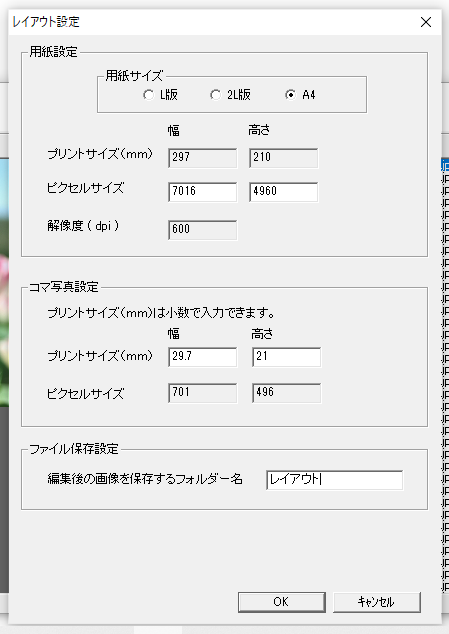
Task: Focus the pixel height field showing 4960
Action: click(x=284, y=192)
